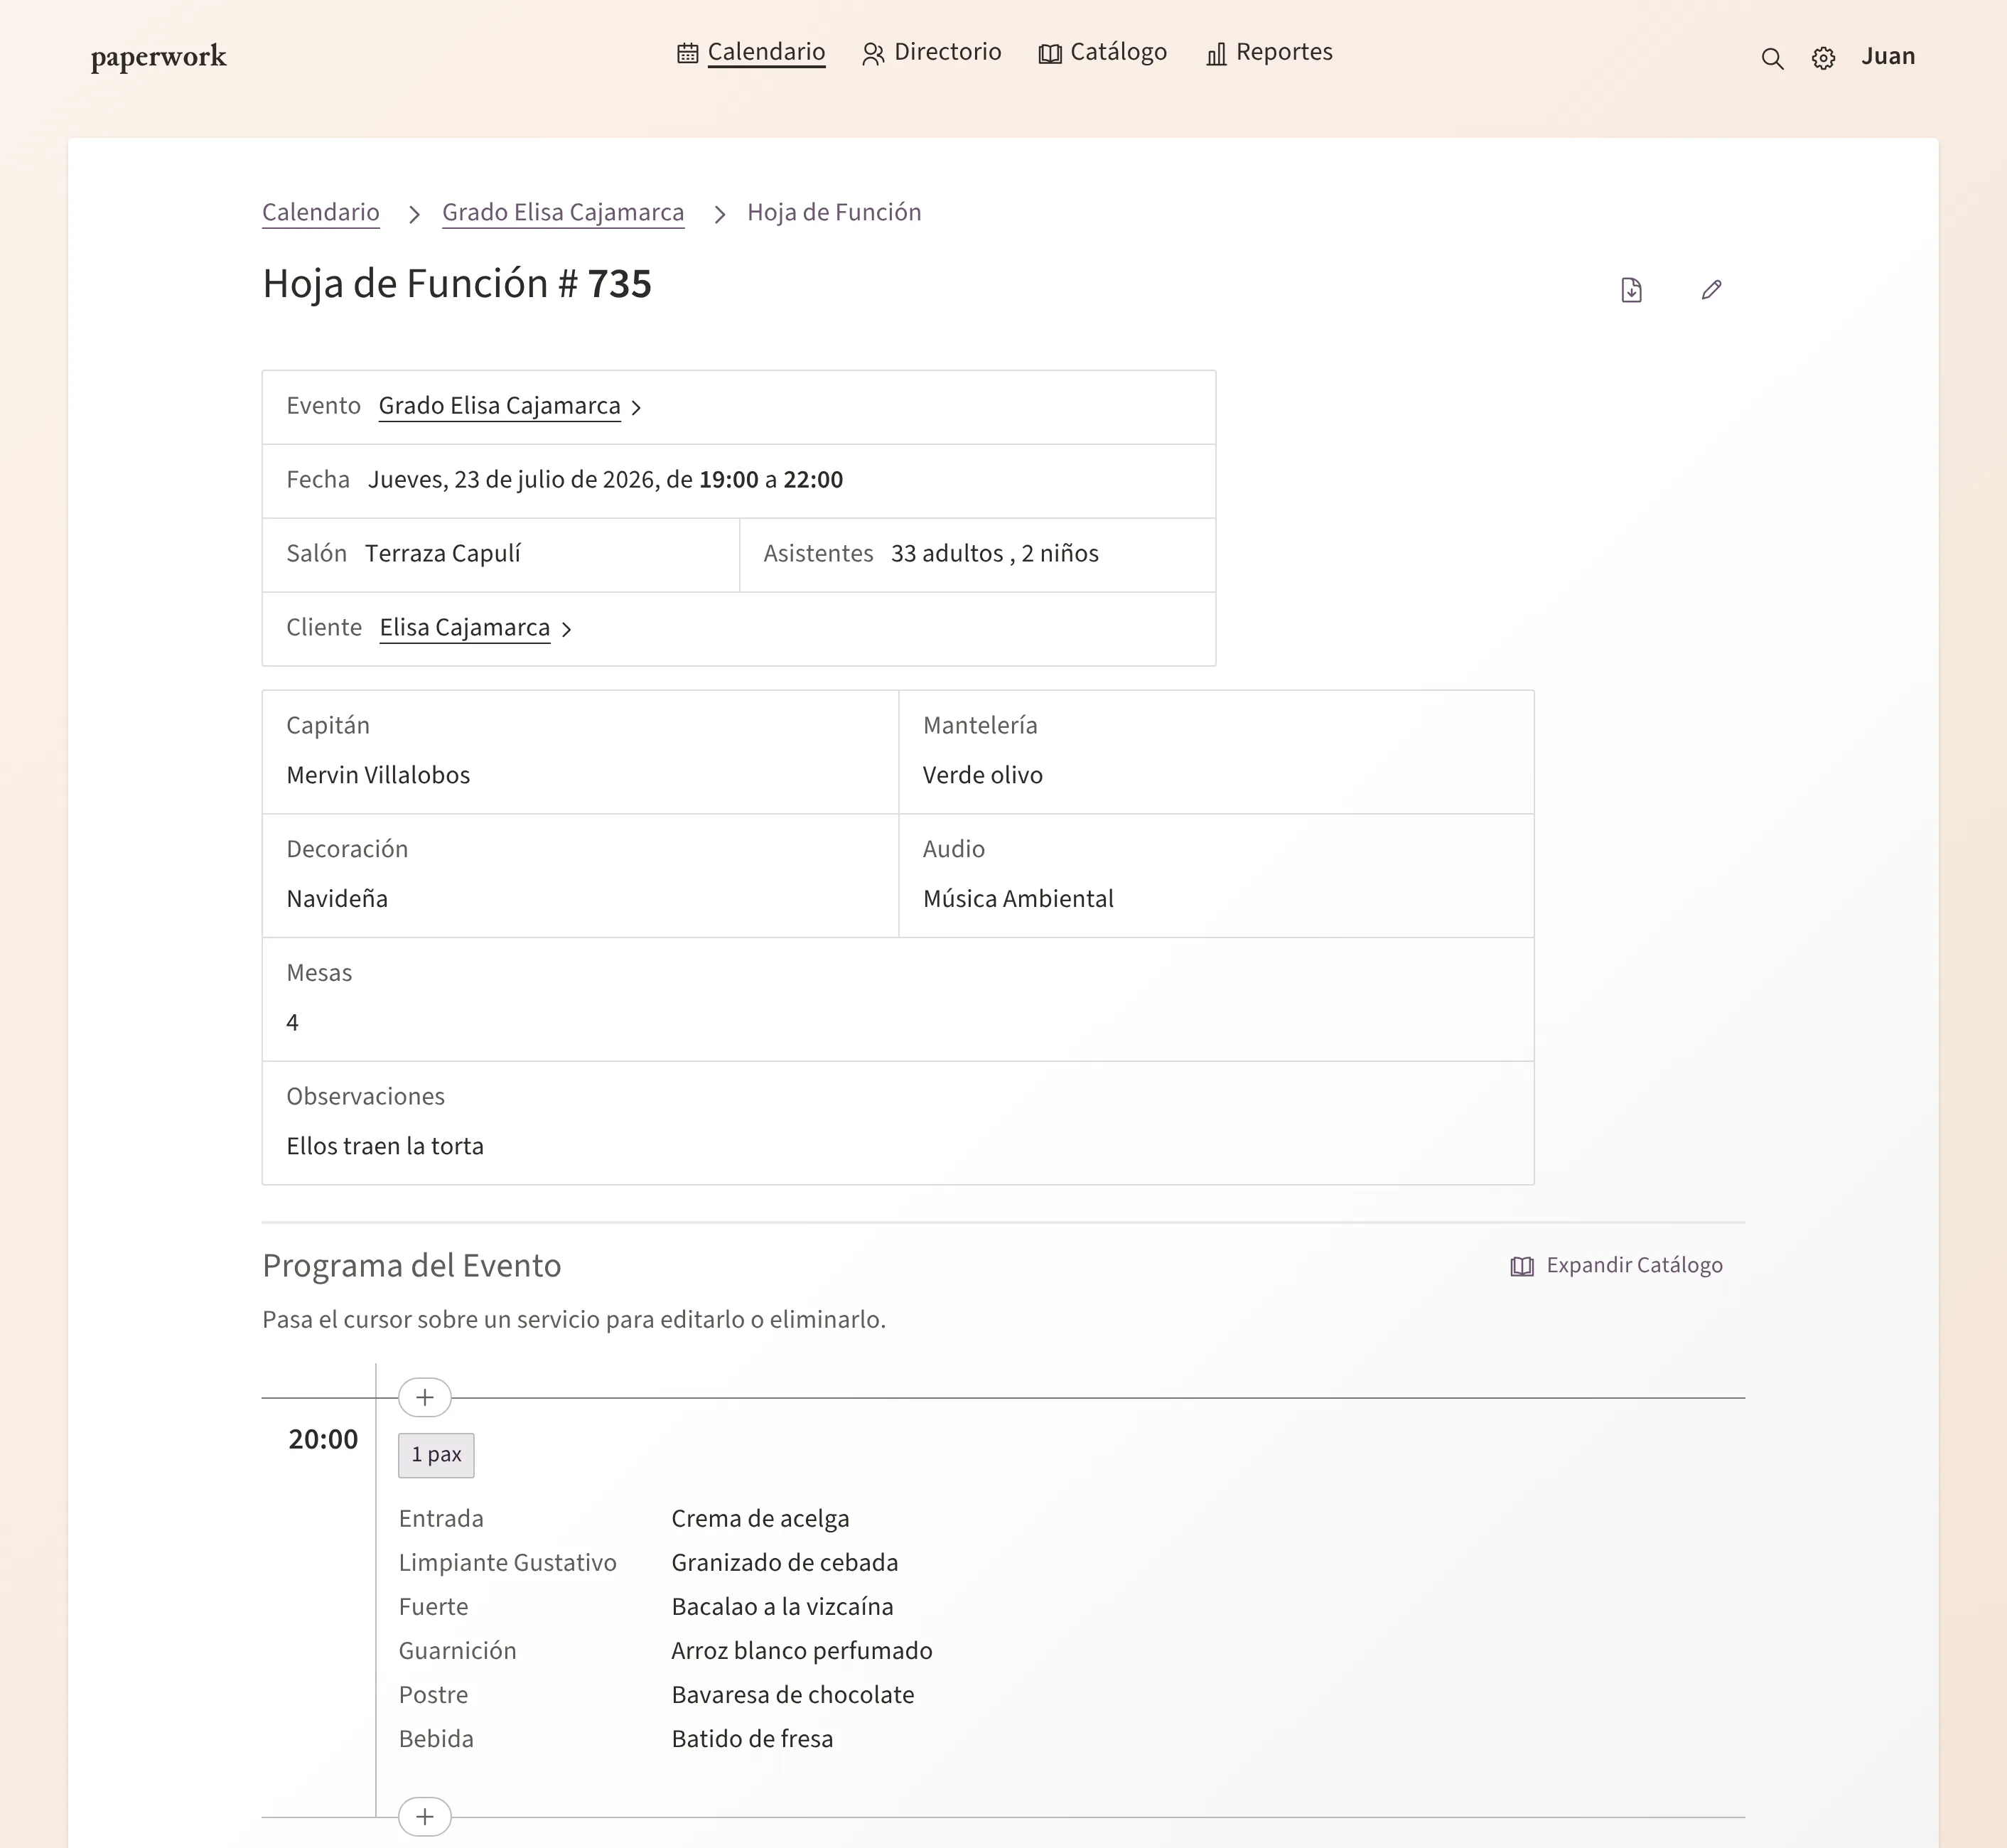Click the Hoja de Función # 735 heading
2007x1848 pixels.
[x=457, y=284]
